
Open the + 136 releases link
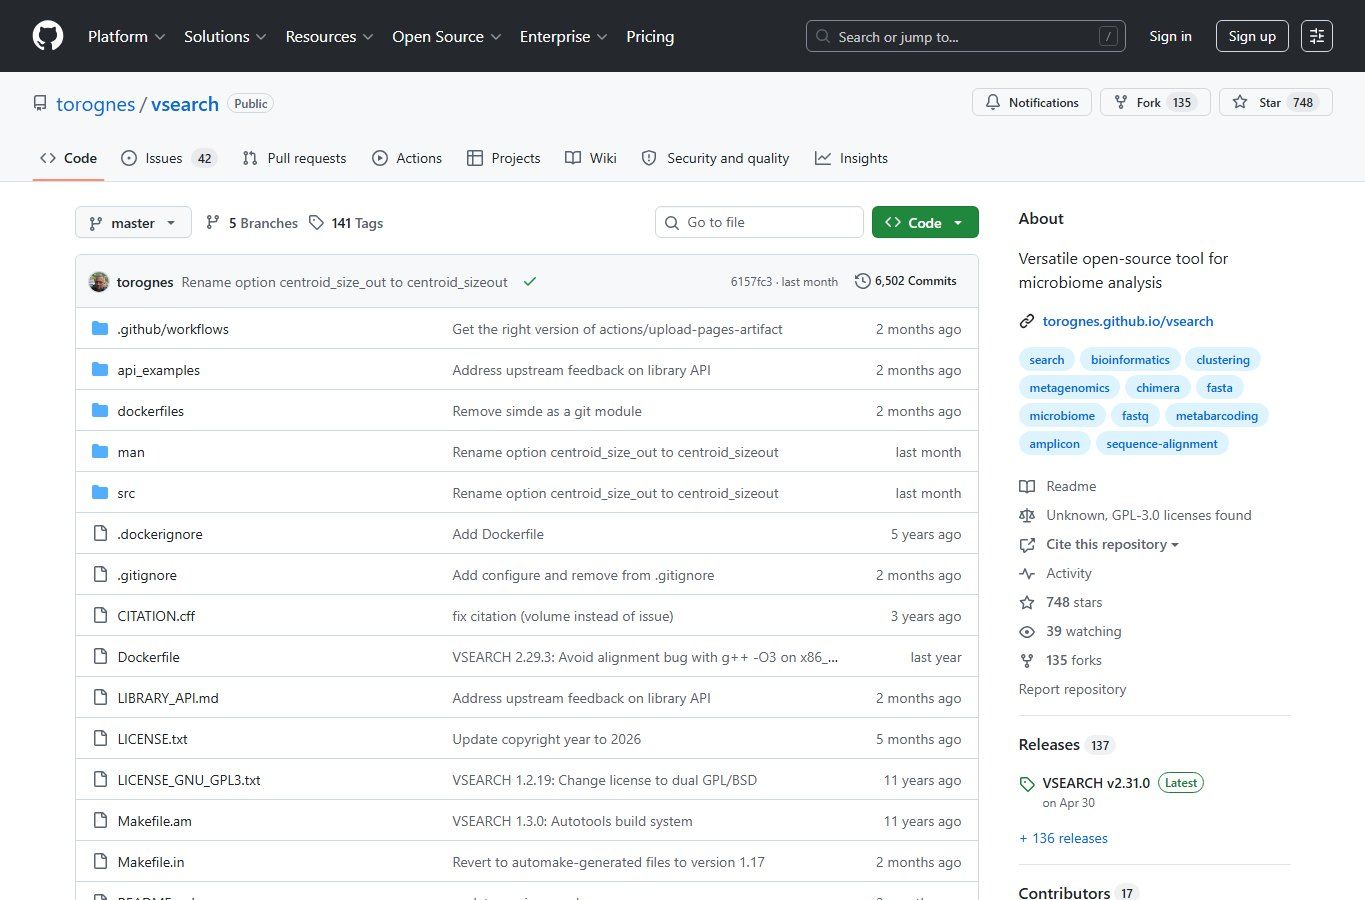click(1063, 839)
